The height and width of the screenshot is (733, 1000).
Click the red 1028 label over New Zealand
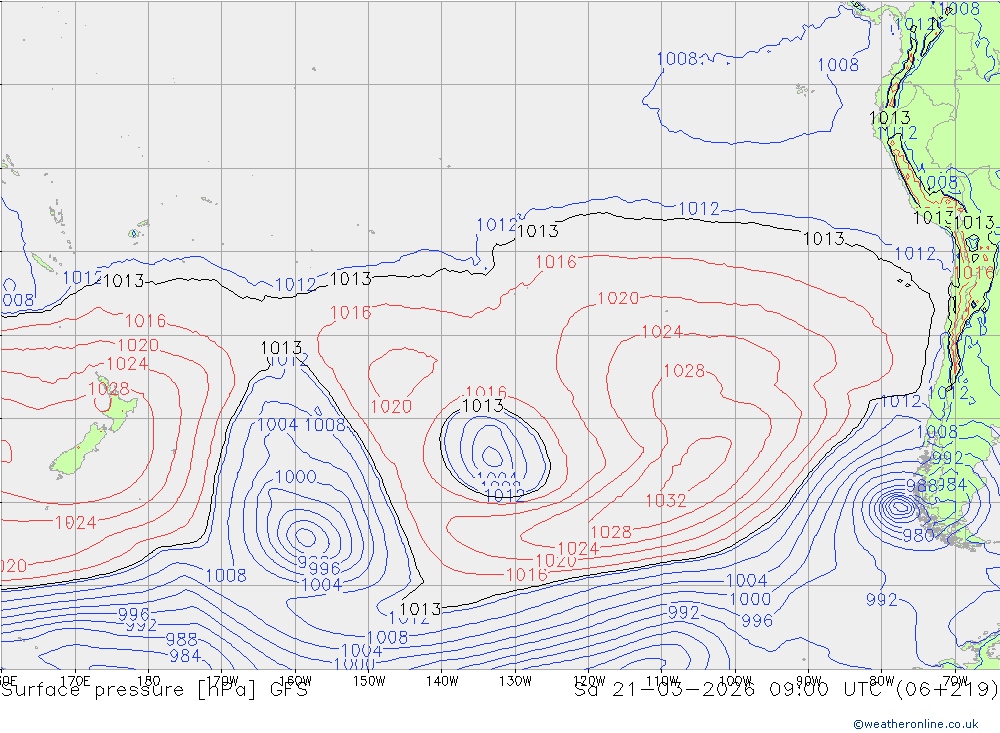point(108,389)
